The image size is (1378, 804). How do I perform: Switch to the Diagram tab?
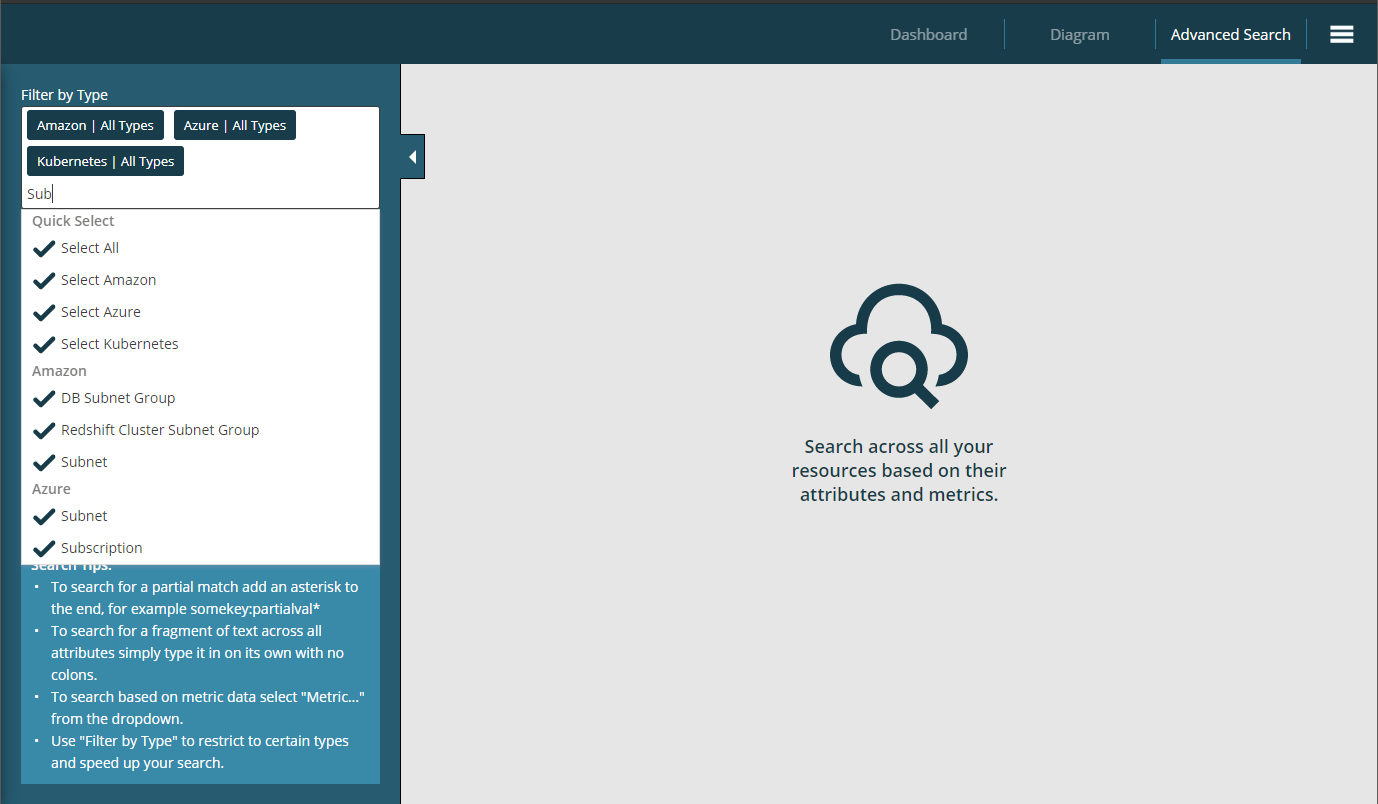pos(1079,34)
